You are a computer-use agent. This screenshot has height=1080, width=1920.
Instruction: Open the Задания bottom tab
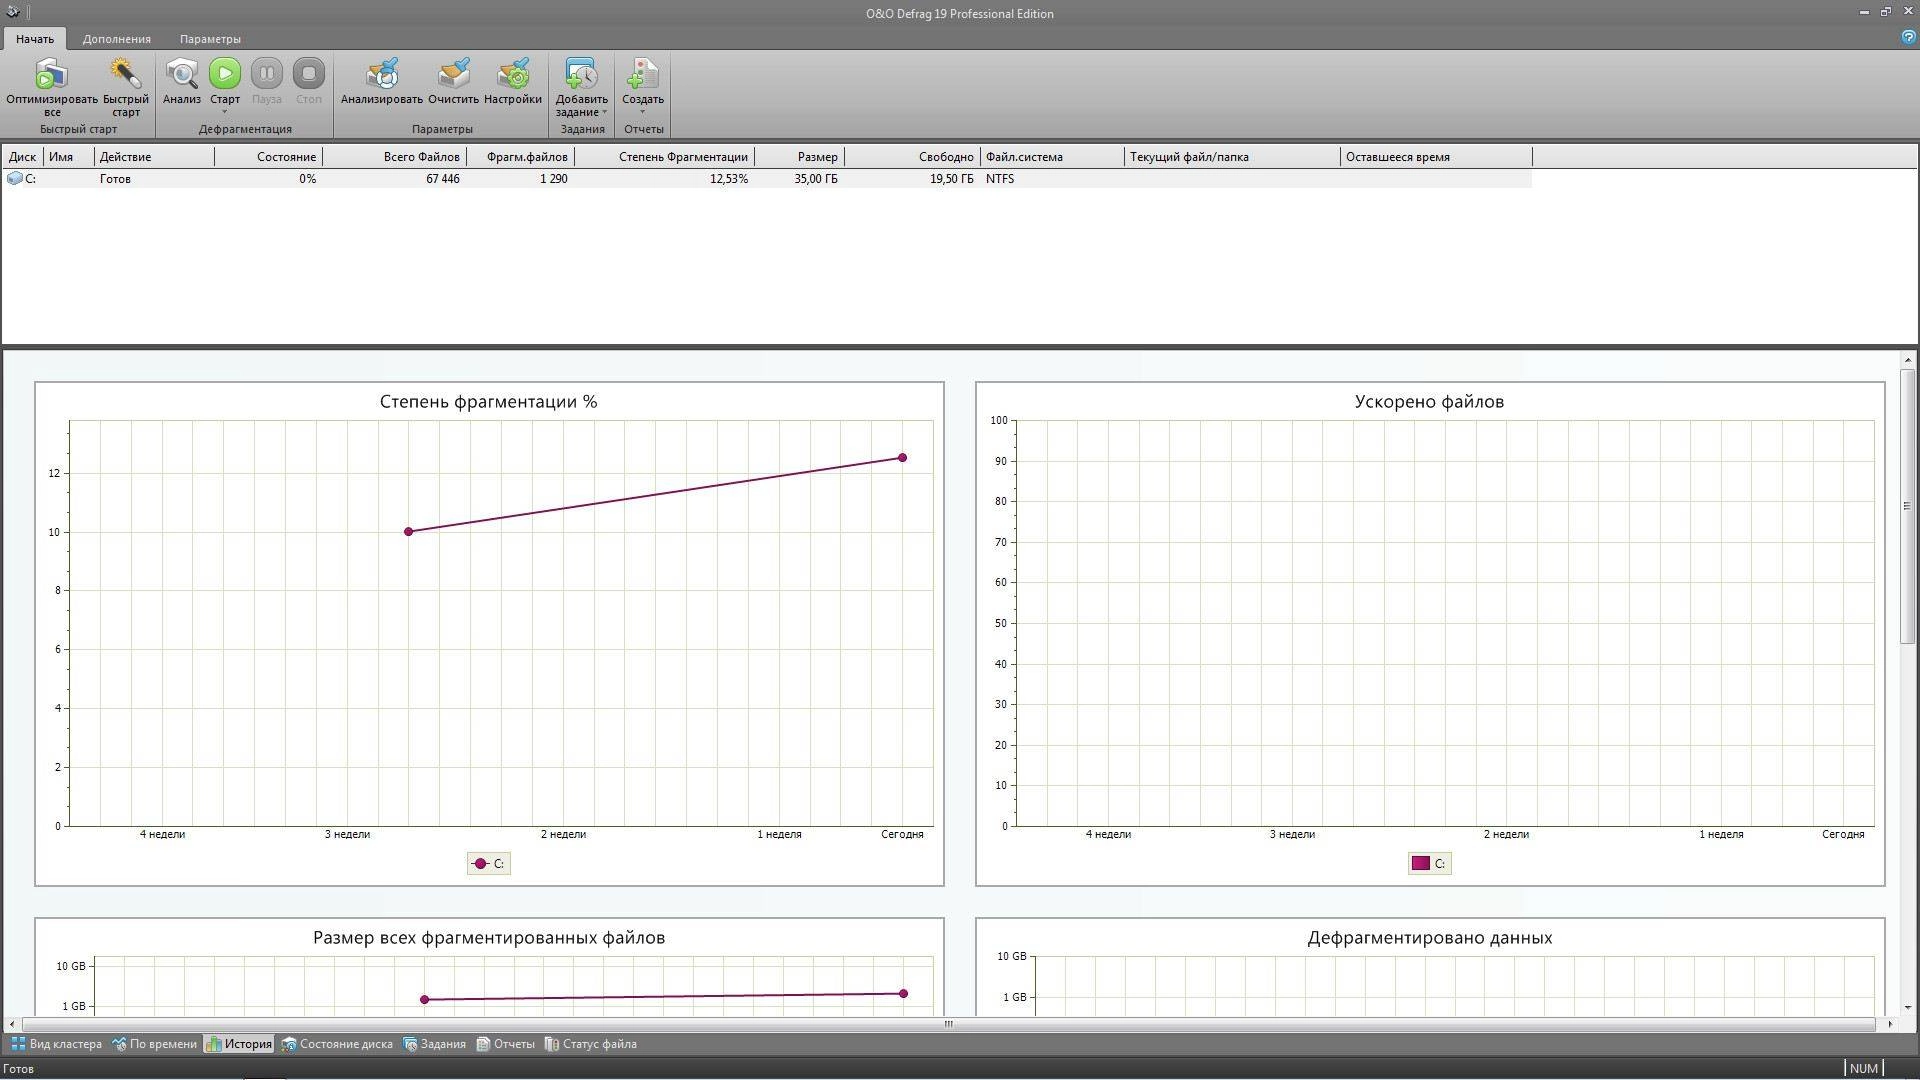(435, 1044)
